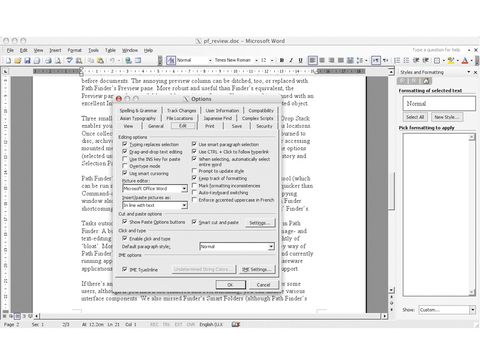Click the Center alignment icon
The image size is (480, 360).
tap(322, 60)
